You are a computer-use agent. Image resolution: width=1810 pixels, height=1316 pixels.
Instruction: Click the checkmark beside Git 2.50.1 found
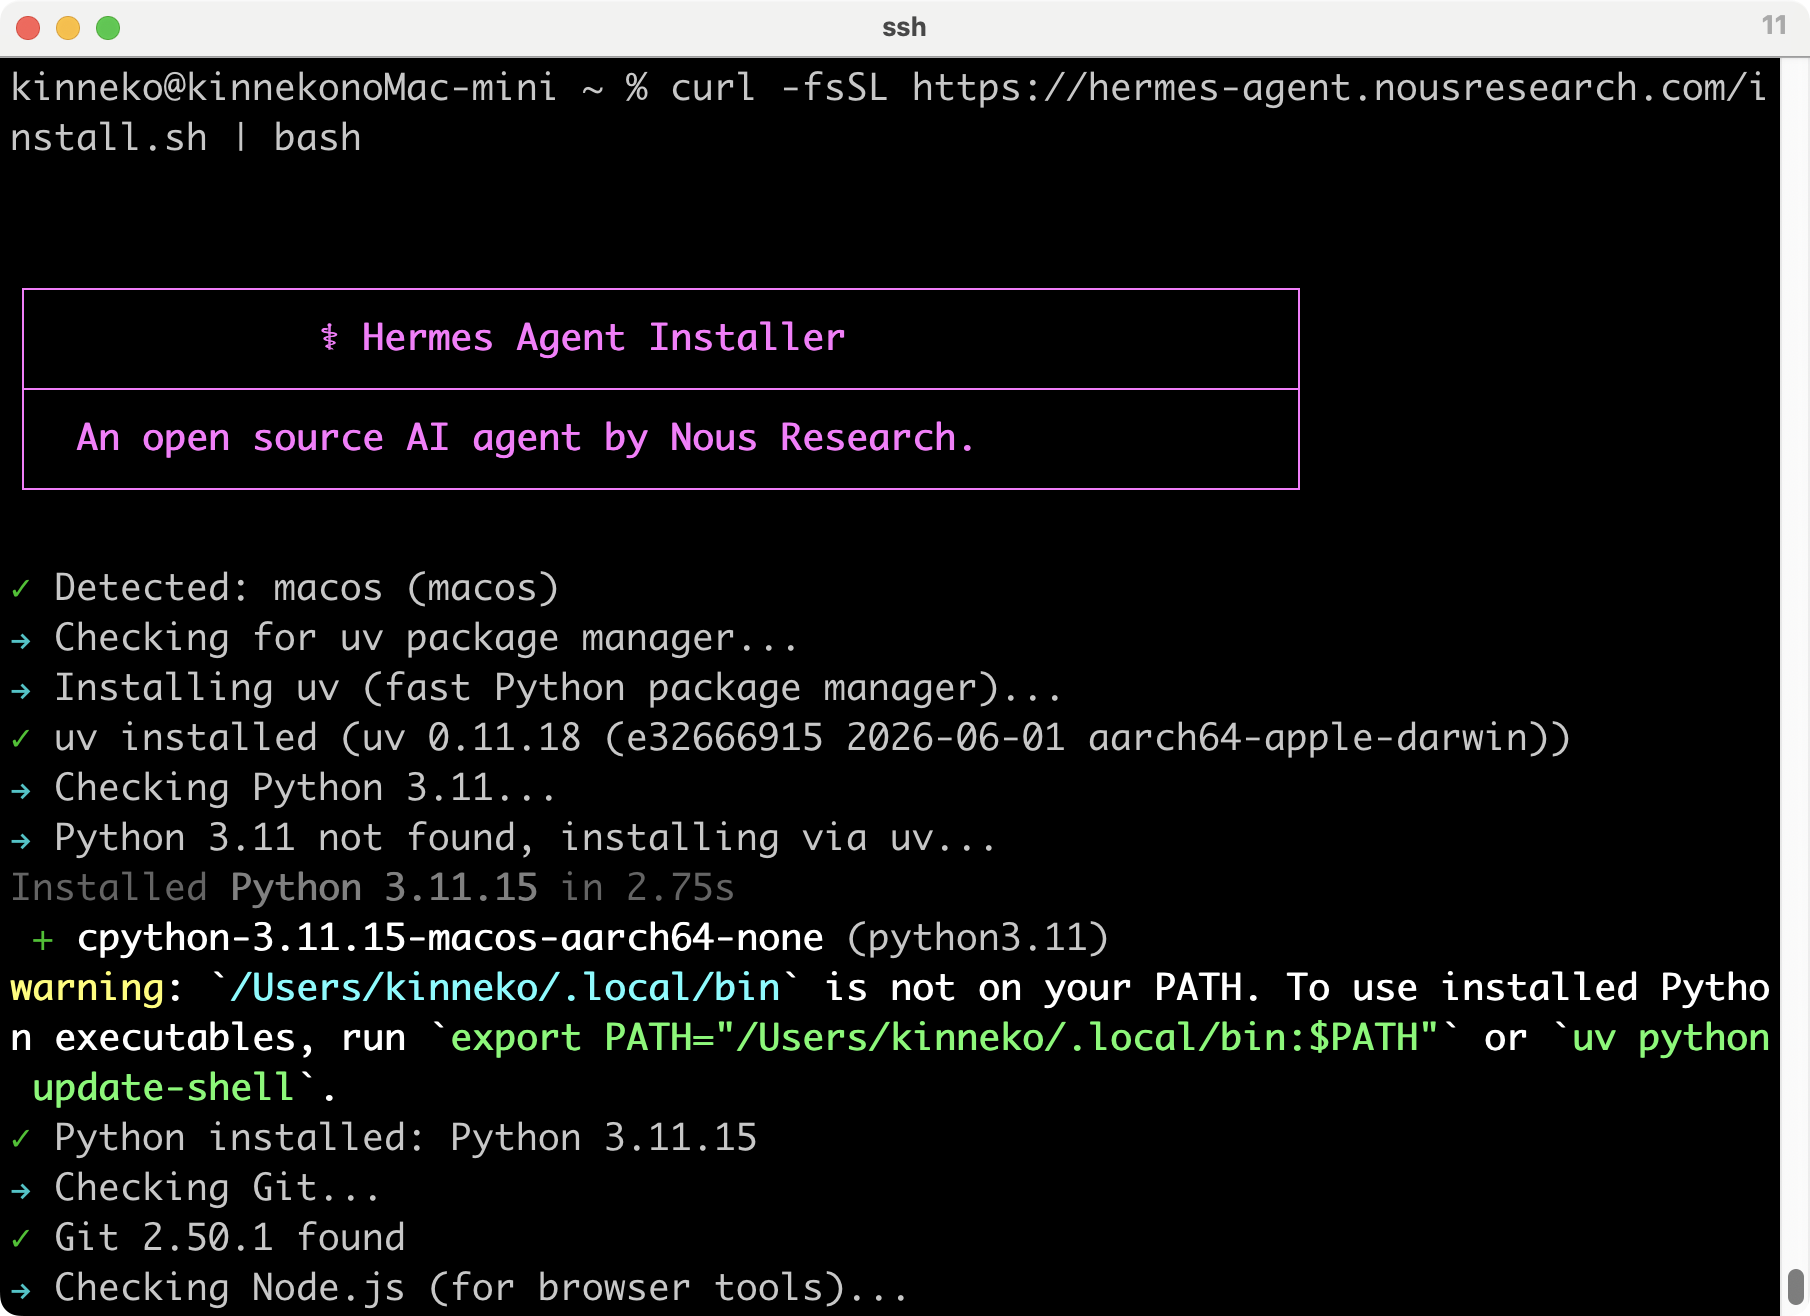[x=20, y=1238]
